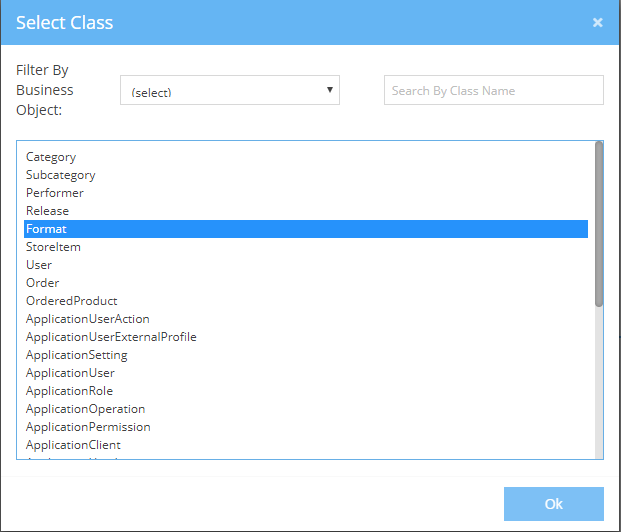Close the Select Class dialog
This screenshot has height=532, width=621.
tap(597, 22)
